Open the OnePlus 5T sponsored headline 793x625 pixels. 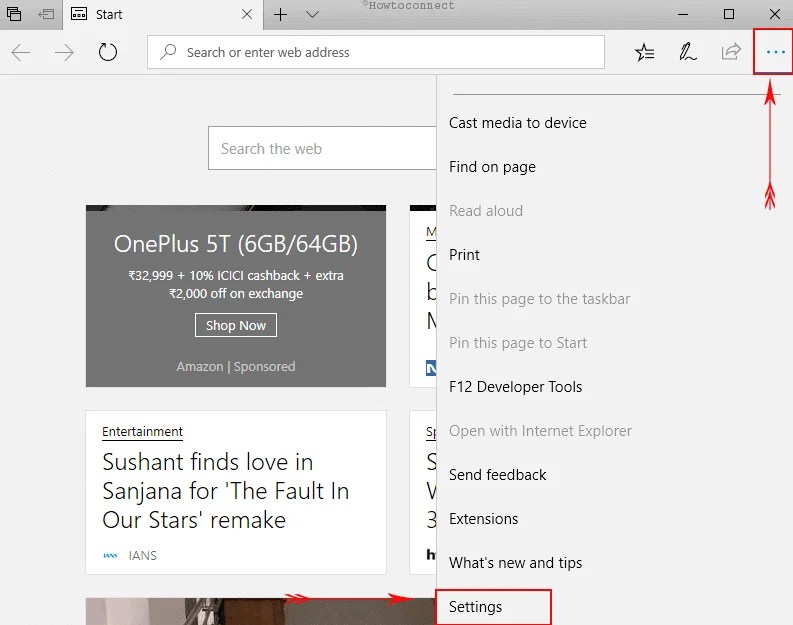(x=236, y=244)
